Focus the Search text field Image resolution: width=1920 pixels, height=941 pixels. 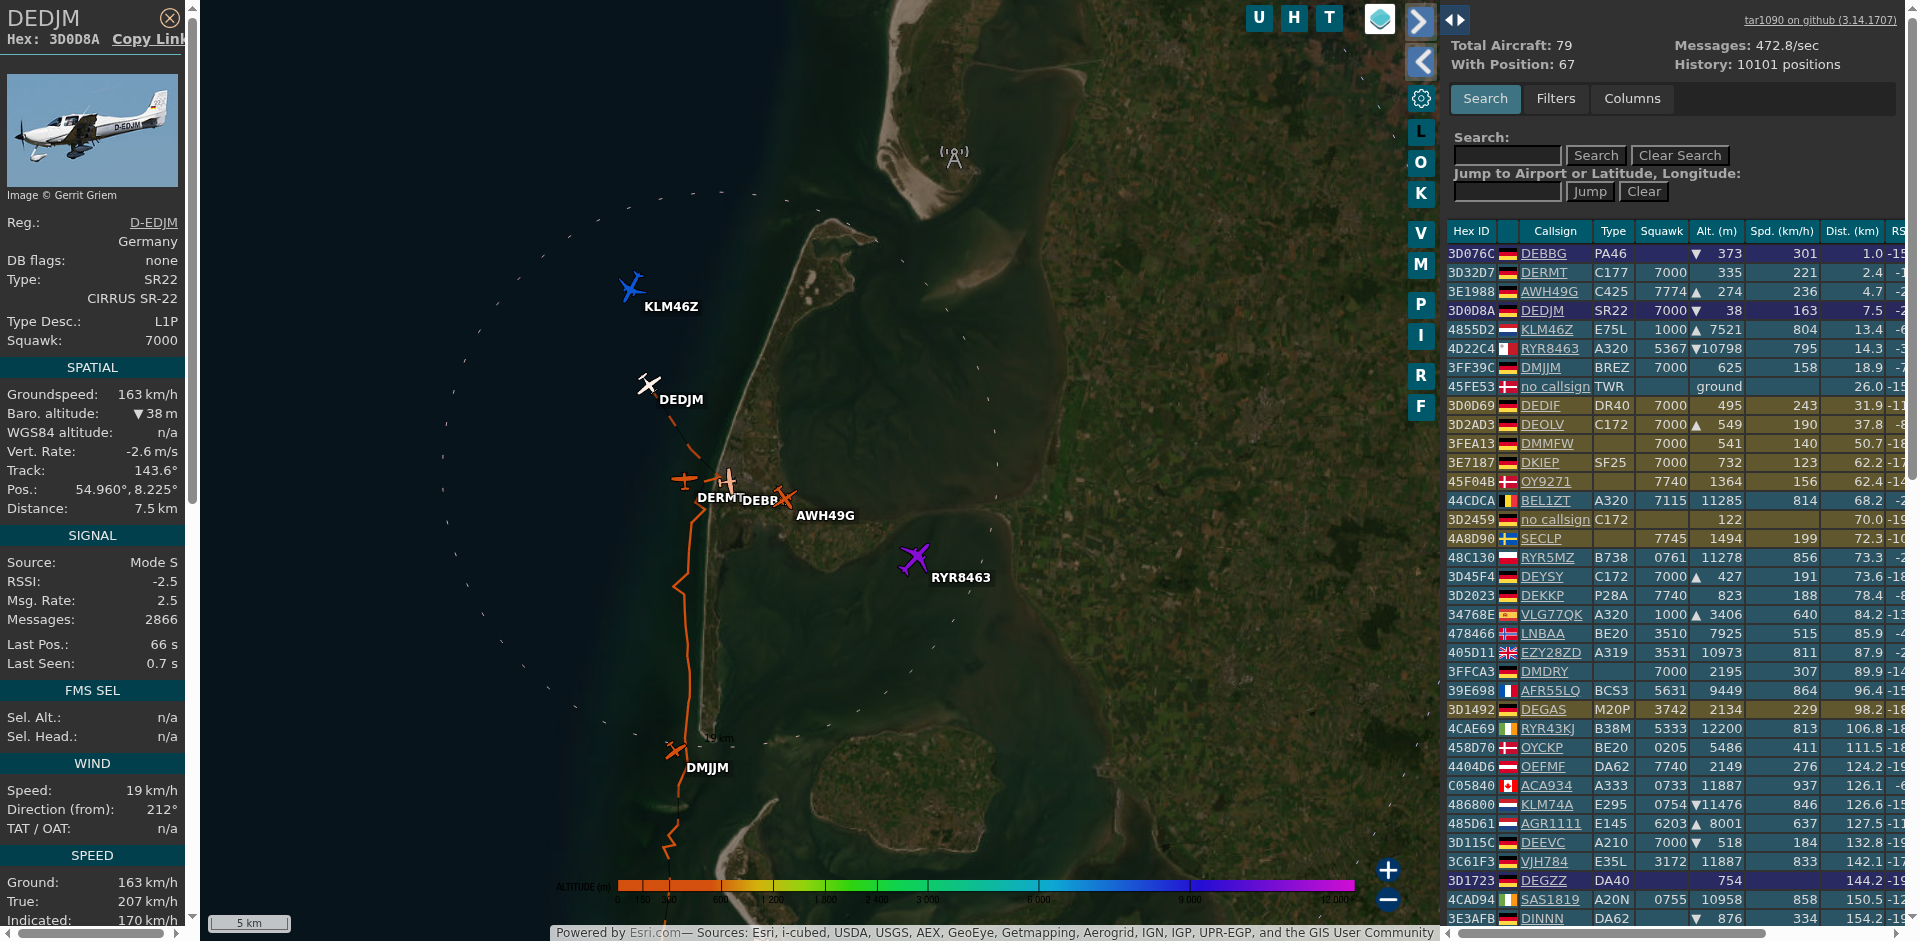(x=1507, y=156)
